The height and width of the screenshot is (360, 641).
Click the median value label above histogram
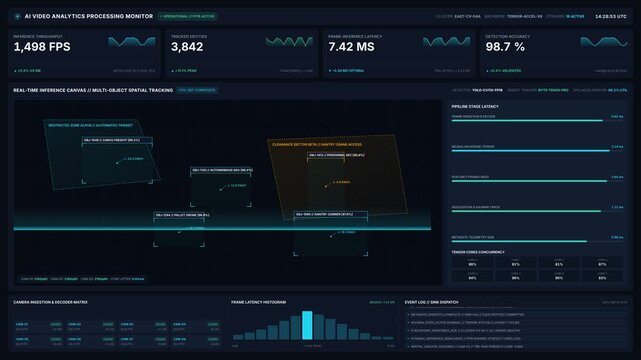coord(382,302)
